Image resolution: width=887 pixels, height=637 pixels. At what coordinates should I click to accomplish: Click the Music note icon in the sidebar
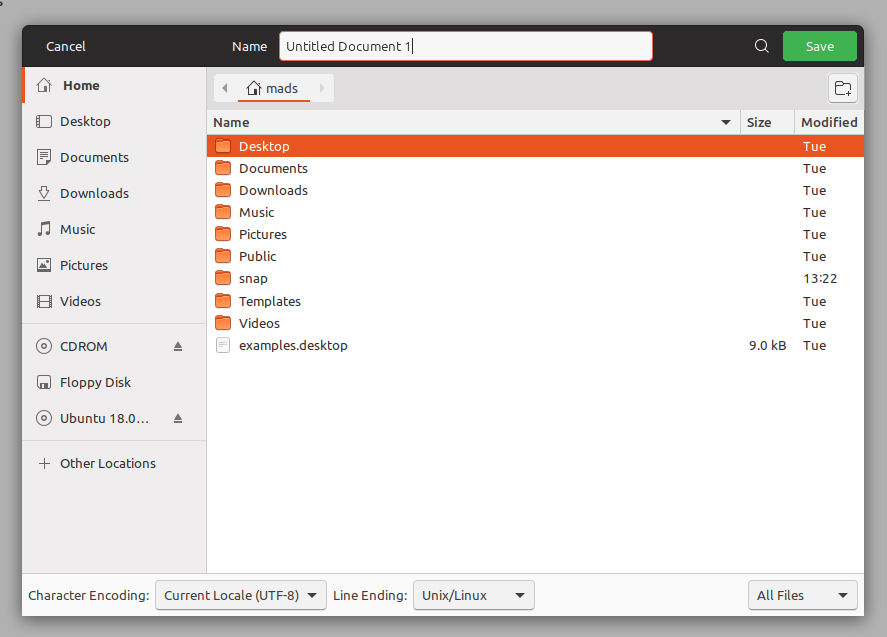point(44,229)
